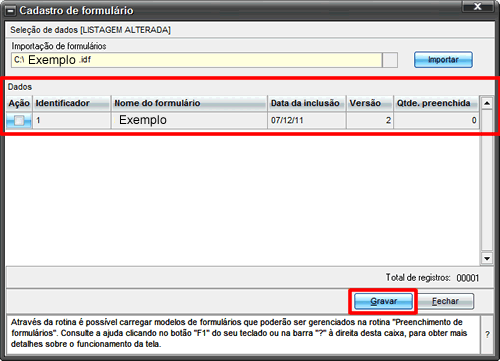This screenshot has width=500, height=361.
Task: Tick the Ação checkbox in row 1
Action: pos(19,120)
